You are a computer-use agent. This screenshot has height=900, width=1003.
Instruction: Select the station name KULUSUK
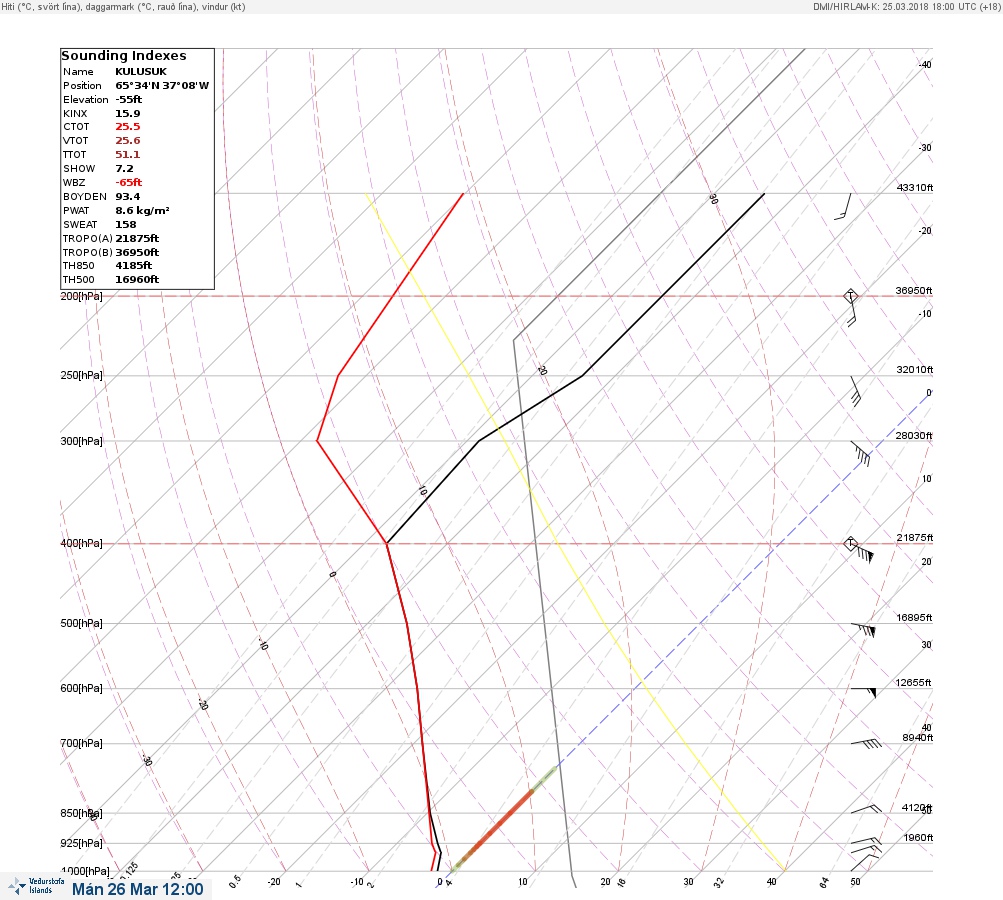pos(141,72)
